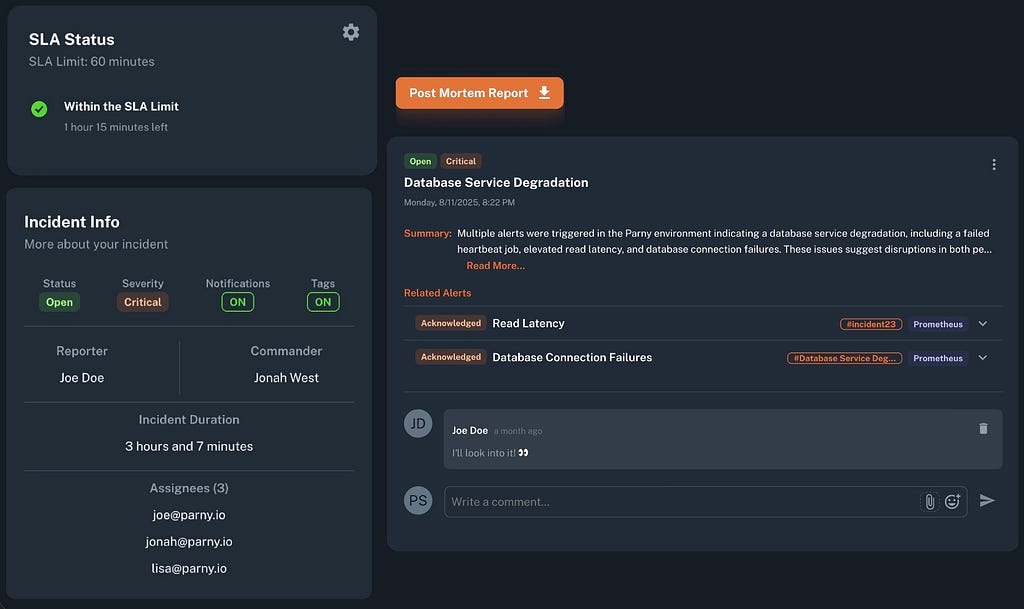Viewport: 1024px width, 609px height.
Task: Click the Database Connection Failures alert name
Action: click(x=572, y=358)
